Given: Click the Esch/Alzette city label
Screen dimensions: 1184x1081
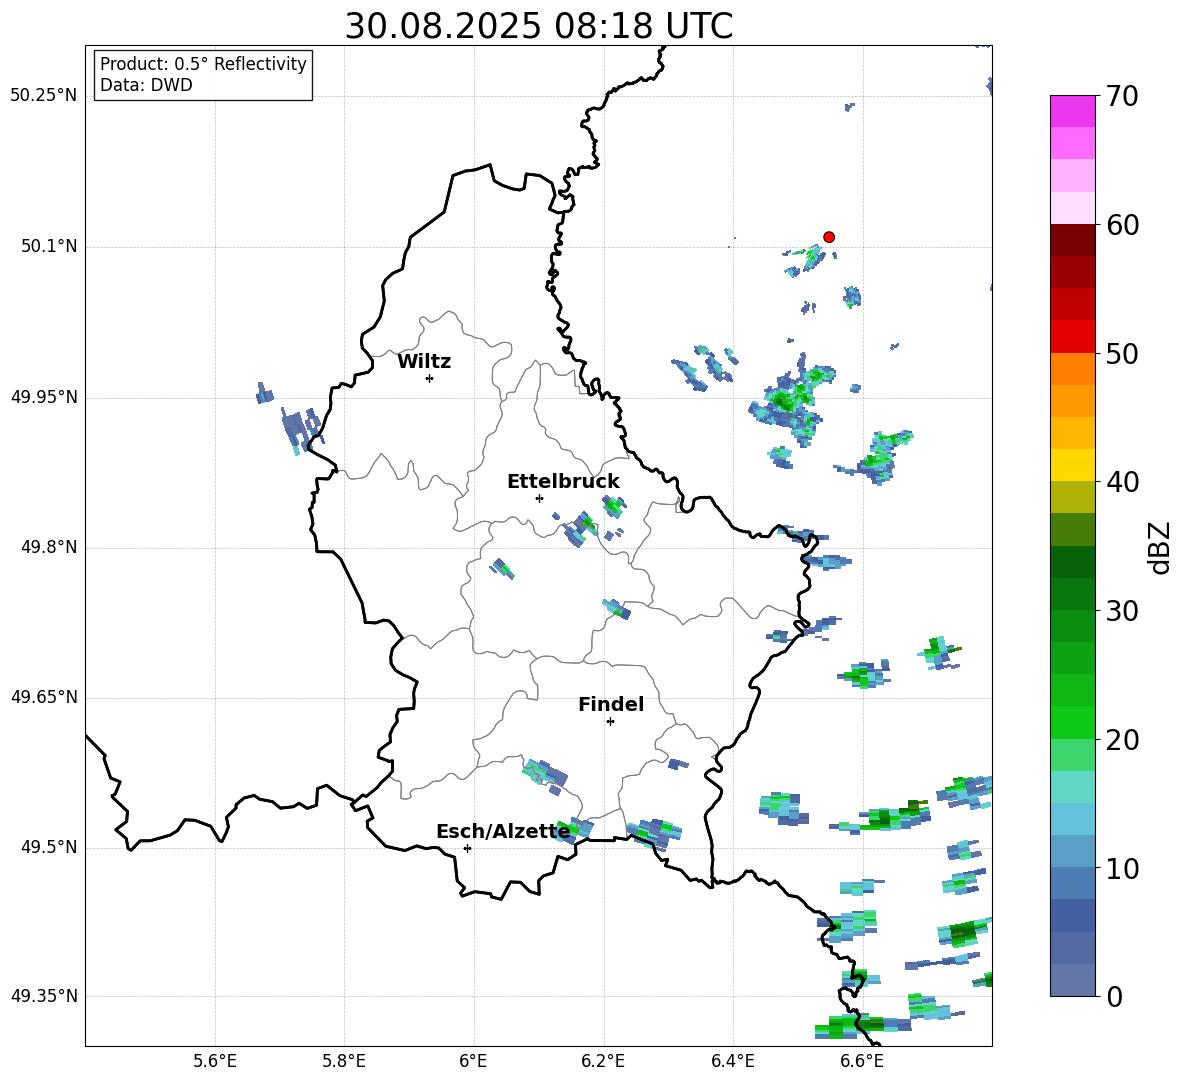Looking at the screenshot, I should (x=502, y=832).
